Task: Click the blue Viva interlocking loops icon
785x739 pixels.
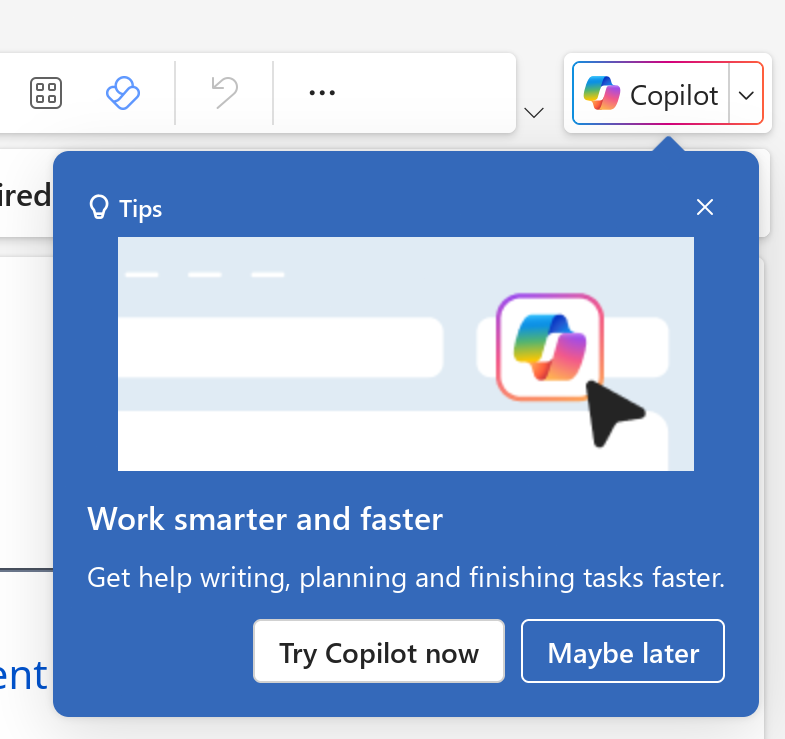Action: click(x=123, y=93)
